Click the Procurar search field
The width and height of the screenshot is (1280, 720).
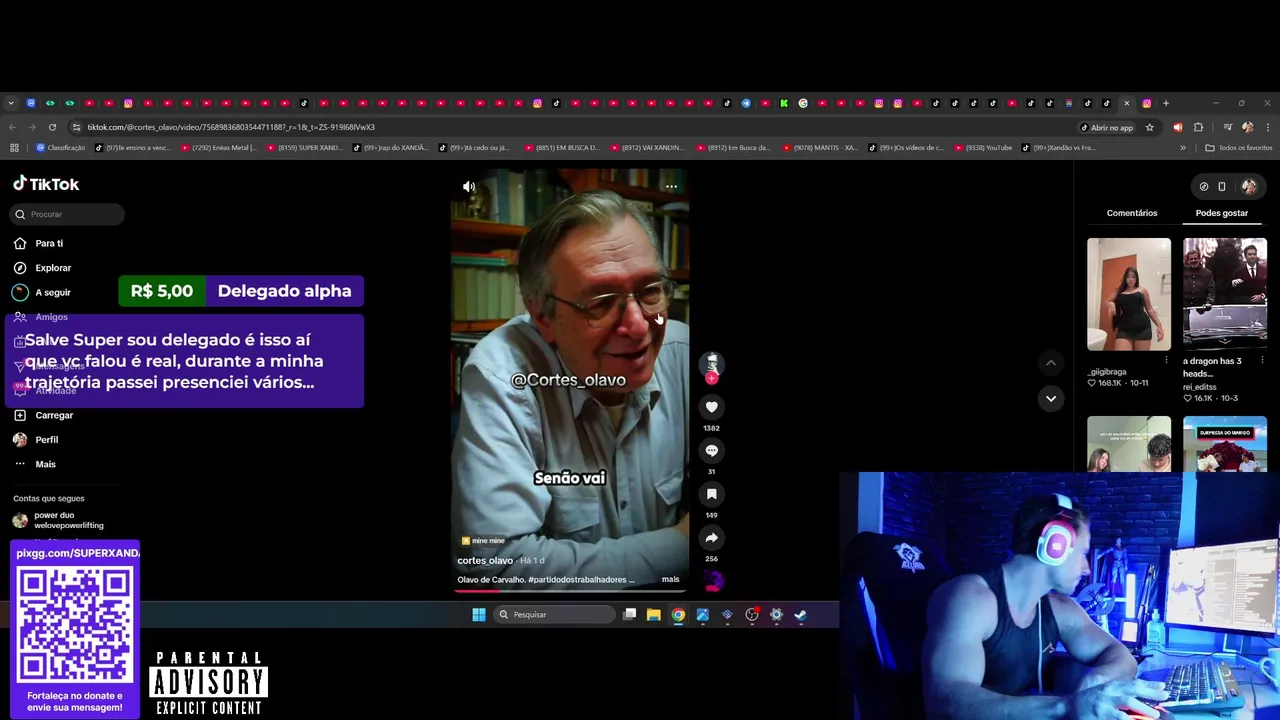(x=68, y=214)
